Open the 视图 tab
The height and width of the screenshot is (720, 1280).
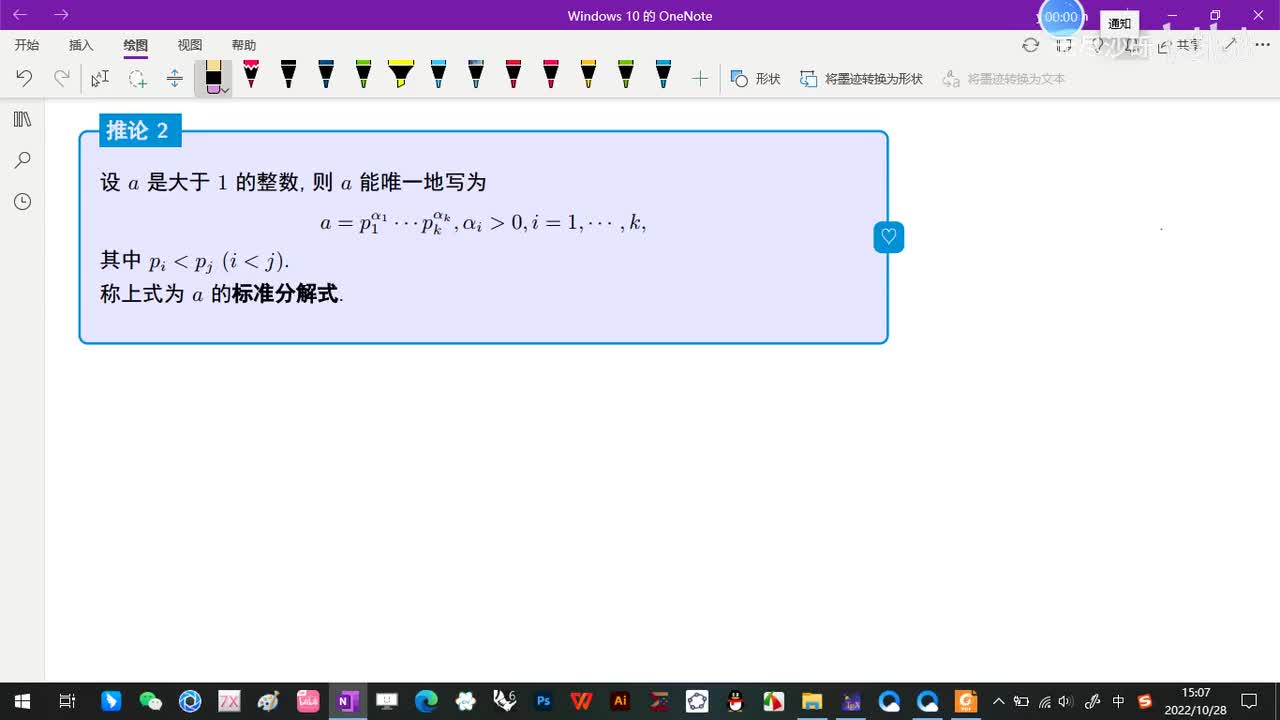[x=190, y=45]
